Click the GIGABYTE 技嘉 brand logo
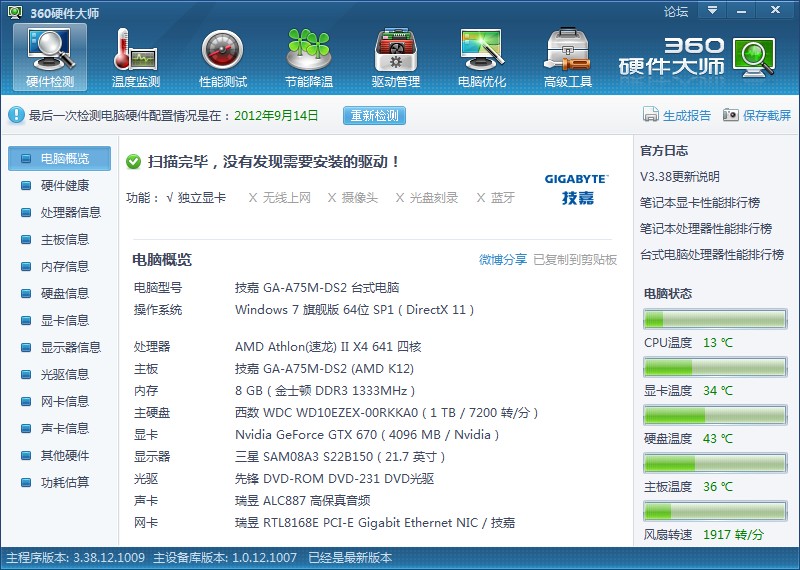Screen dimensions: 800x570 click(x=577, y=189)
